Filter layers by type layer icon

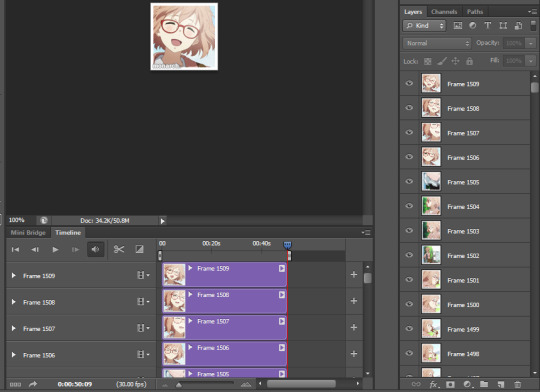(488, 25)
